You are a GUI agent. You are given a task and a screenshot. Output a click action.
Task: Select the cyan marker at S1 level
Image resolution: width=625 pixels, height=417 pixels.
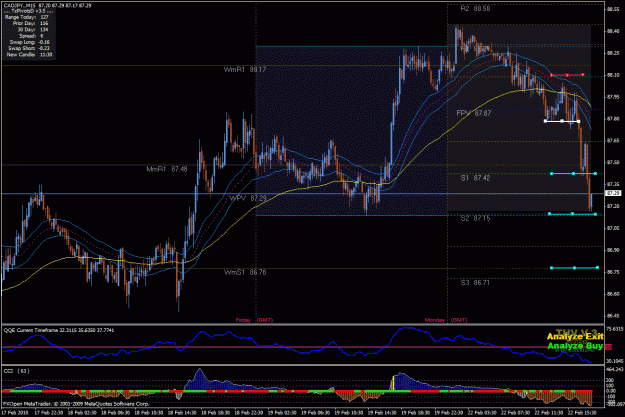pyautogui.click(x=573, y=173)
